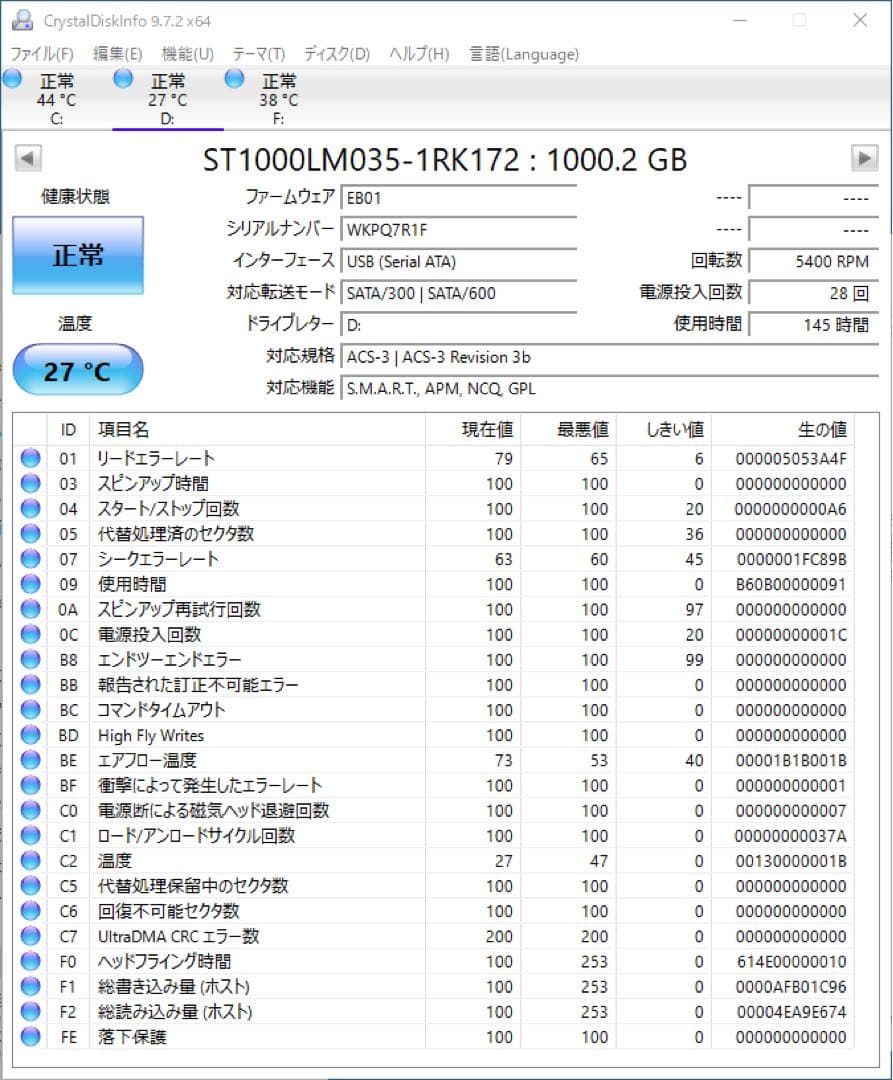
Task: Select the serial number WKPQ7R1F field
Action: [x=459, y=229]
